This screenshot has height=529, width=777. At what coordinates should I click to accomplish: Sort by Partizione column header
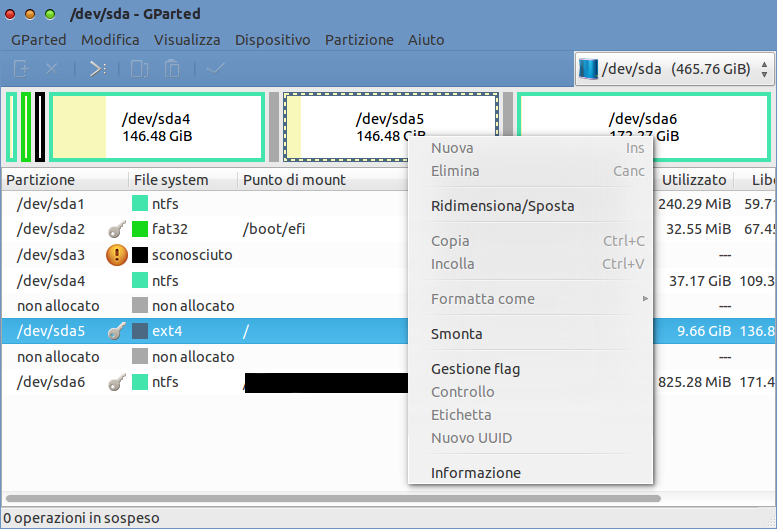[65, 180]
